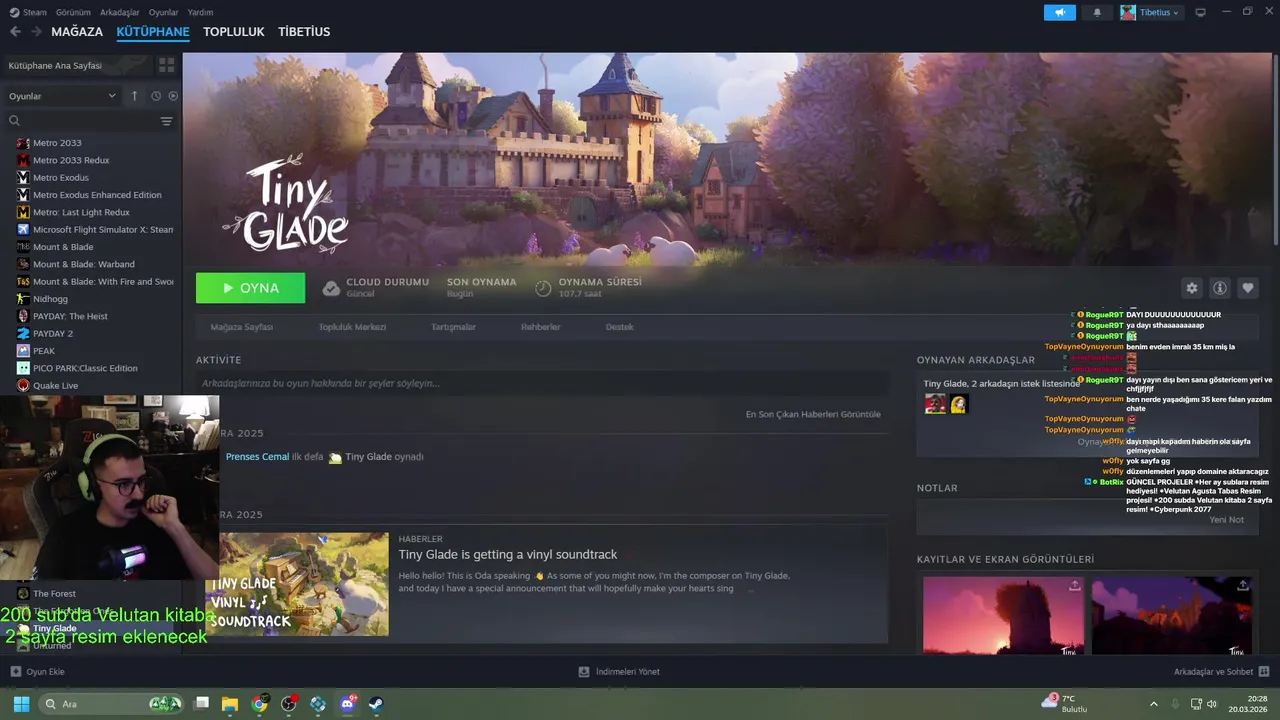Open File Explorer from the taskbar
The image size is (1280, 720).
click(230, 704)
